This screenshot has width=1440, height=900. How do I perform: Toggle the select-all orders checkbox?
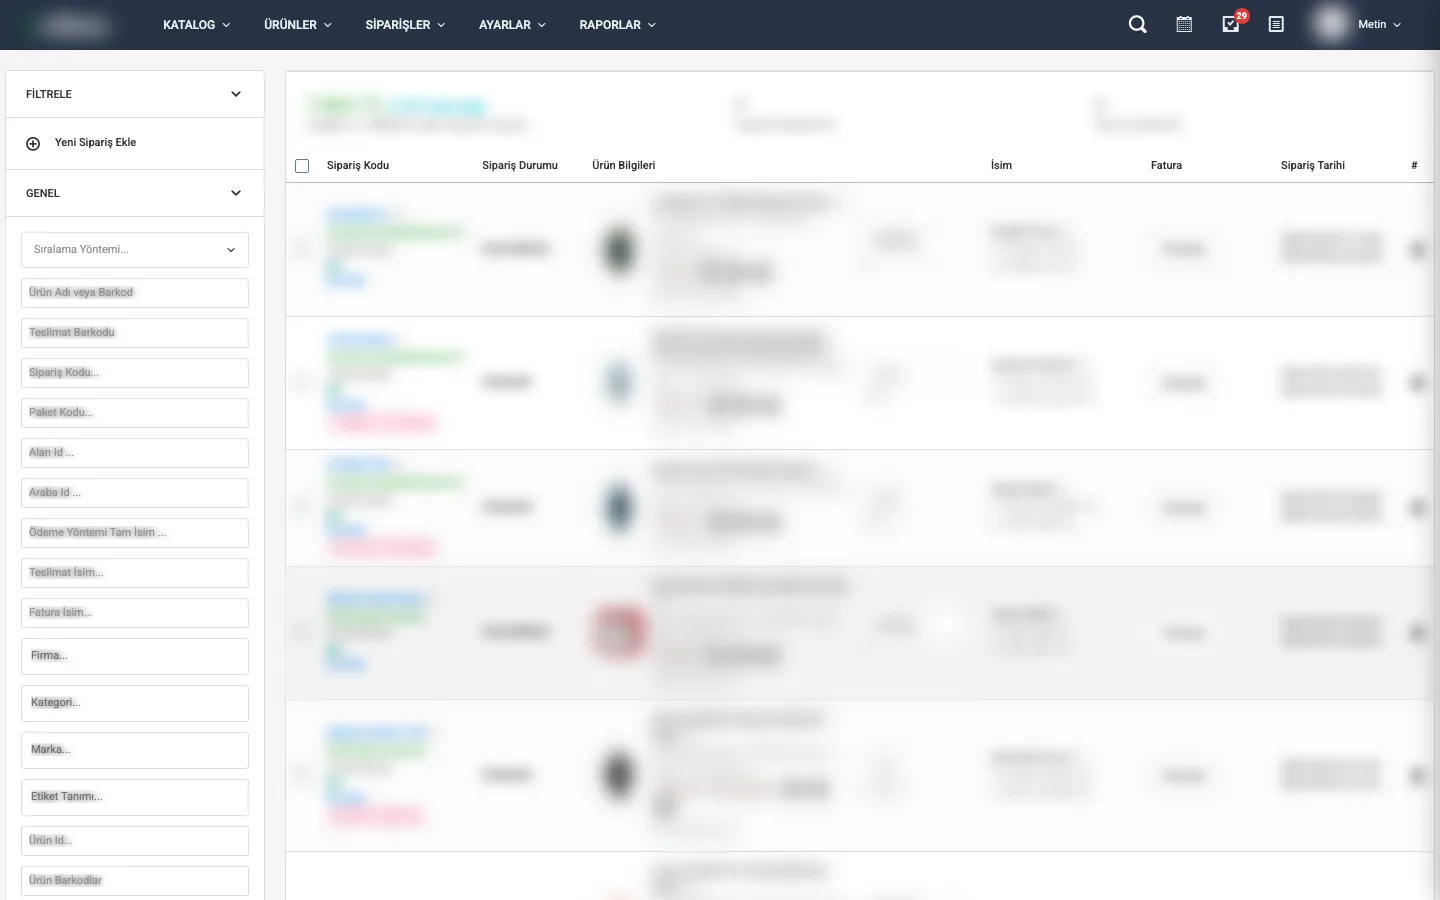coord(302,166)
